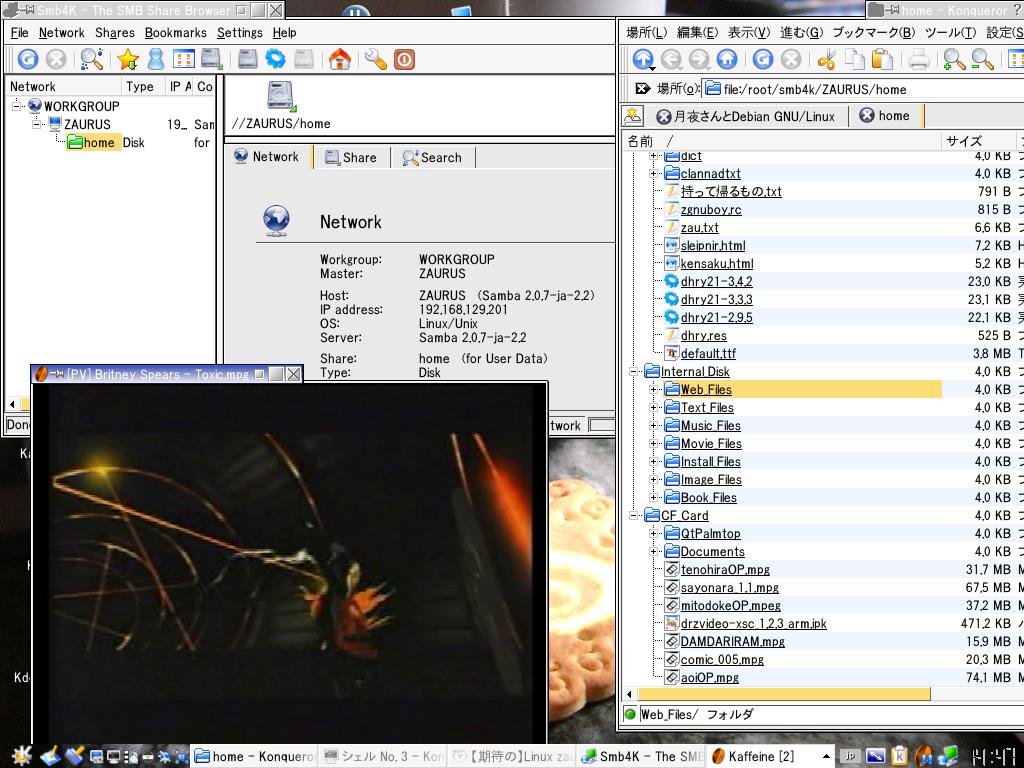Switch to home - Konqueror in the taskbar
Viewport: 1024px width, 768px height.
[254, 756]
